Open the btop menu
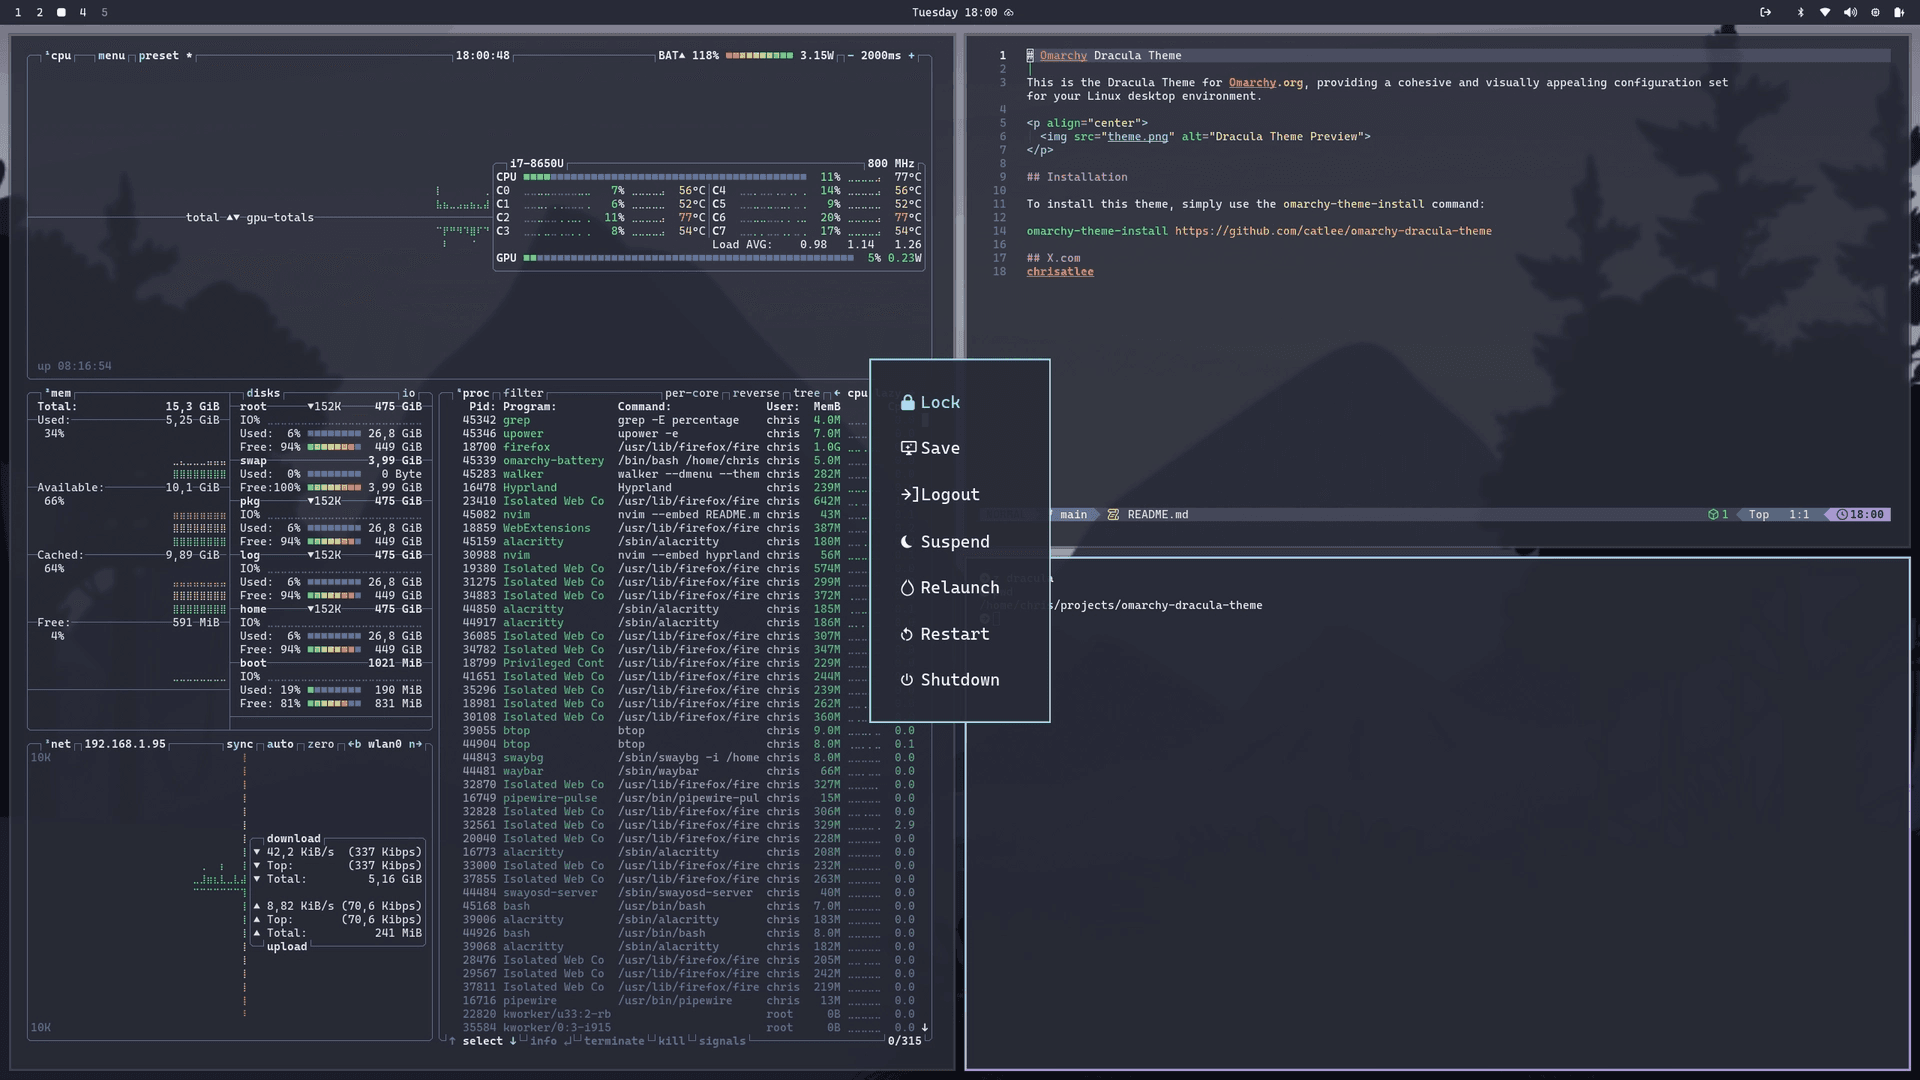 (111, 56)
